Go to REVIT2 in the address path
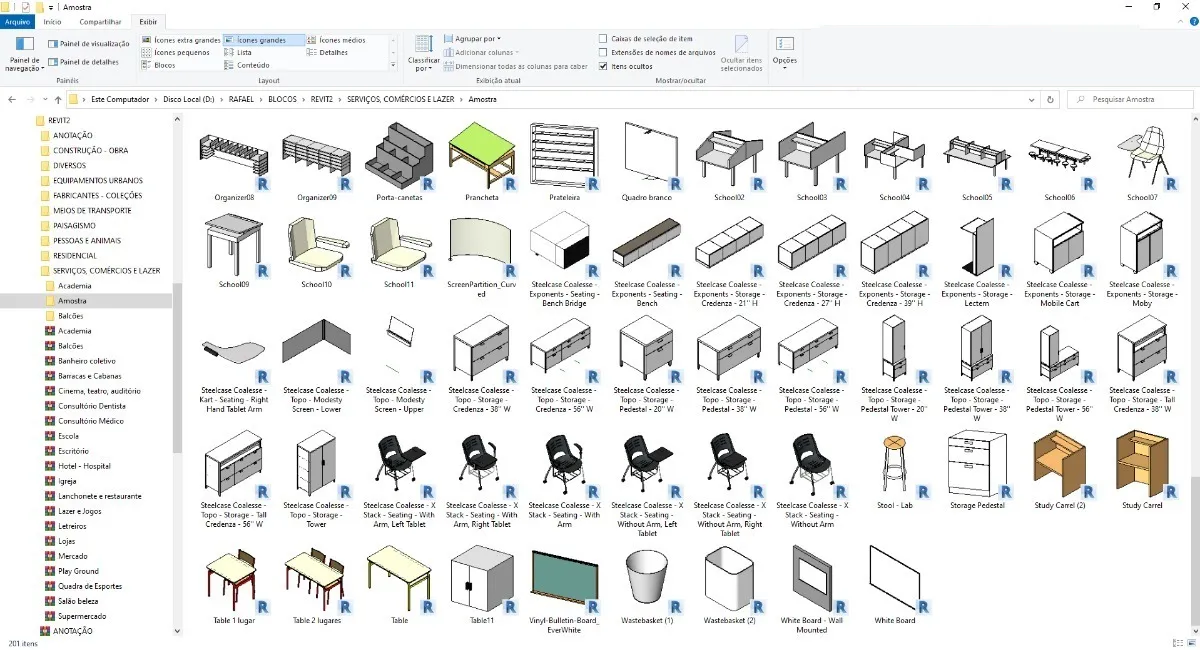Screen dimensions: 1200x650 tap(322, 100)
